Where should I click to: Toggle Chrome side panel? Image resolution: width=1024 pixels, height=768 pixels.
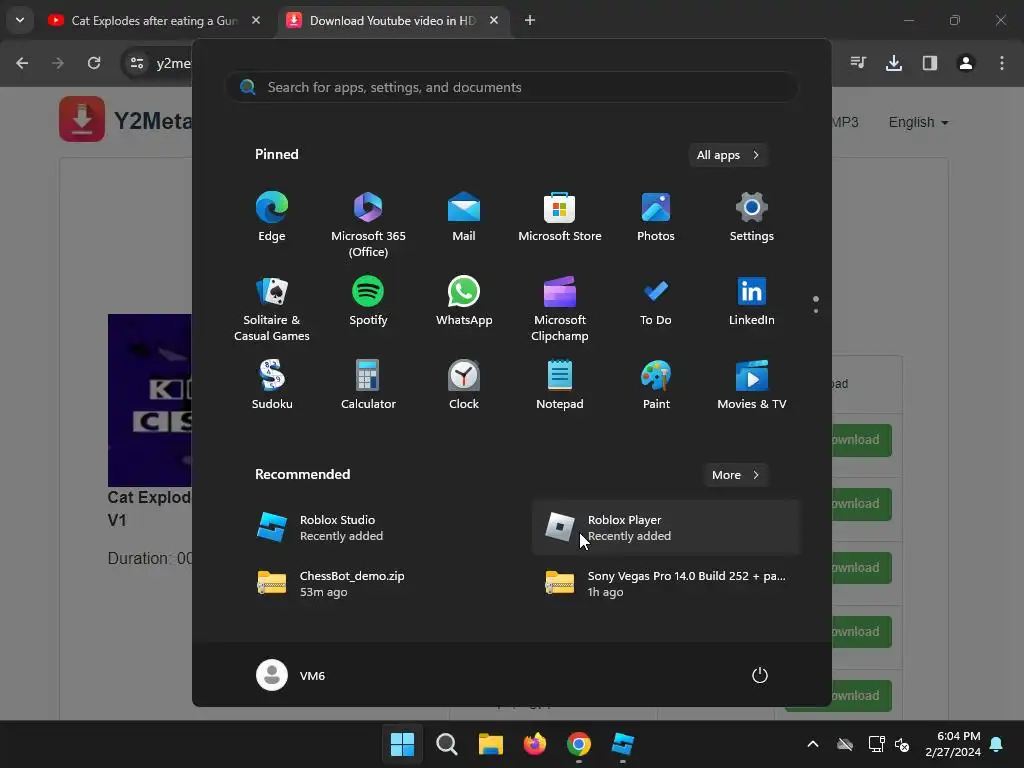930,63
